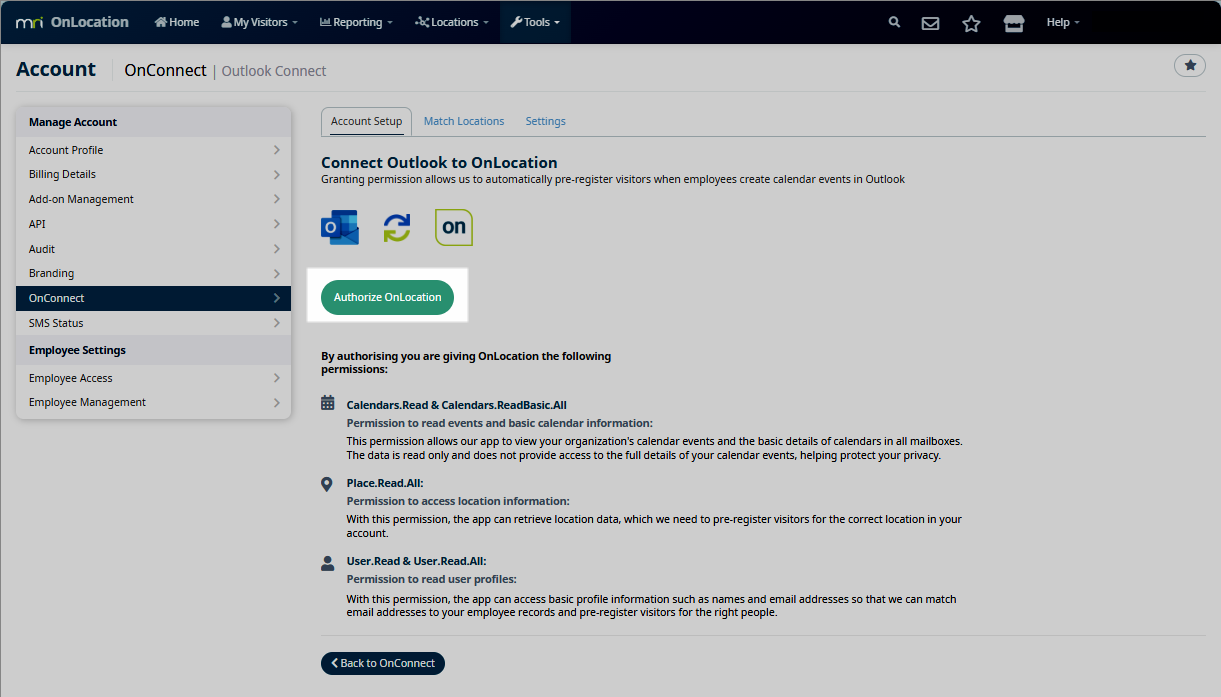Click the Back to OnConnect button
This screenshot has height=697, width=1221.
pyautogui.click(x=383, y=663)
